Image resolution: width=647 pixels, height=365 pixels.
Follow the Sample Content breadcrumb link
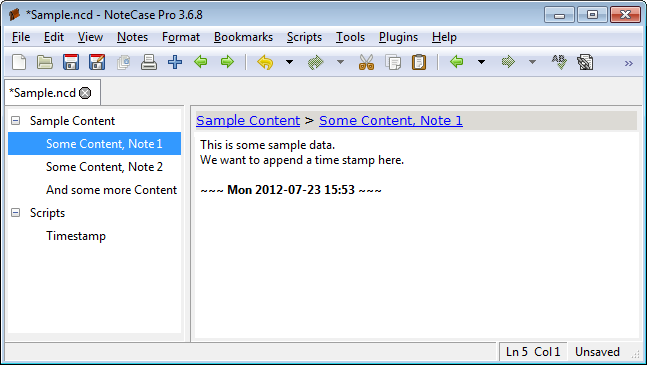(248, 120)
